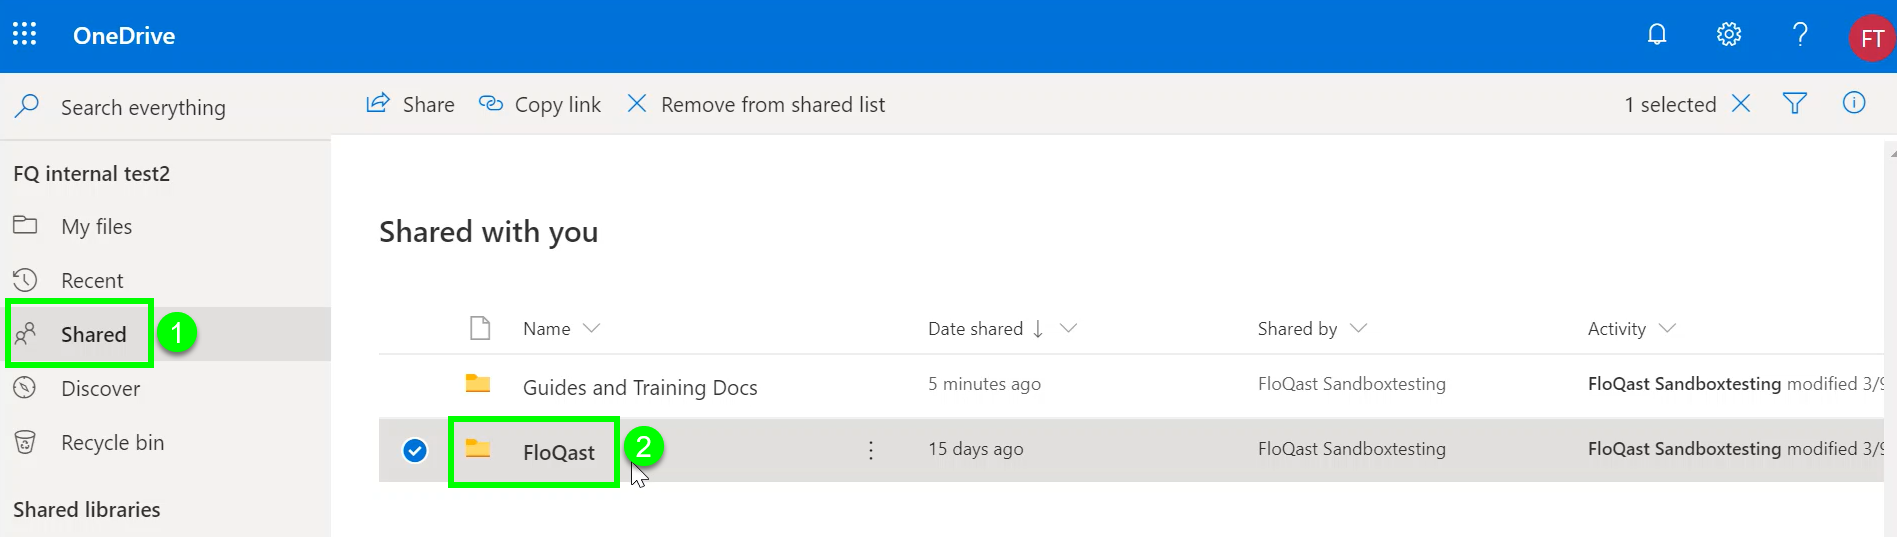Click the Shared with you title
The height and width of the screenshot is (537, 1897).
point(489,232)
